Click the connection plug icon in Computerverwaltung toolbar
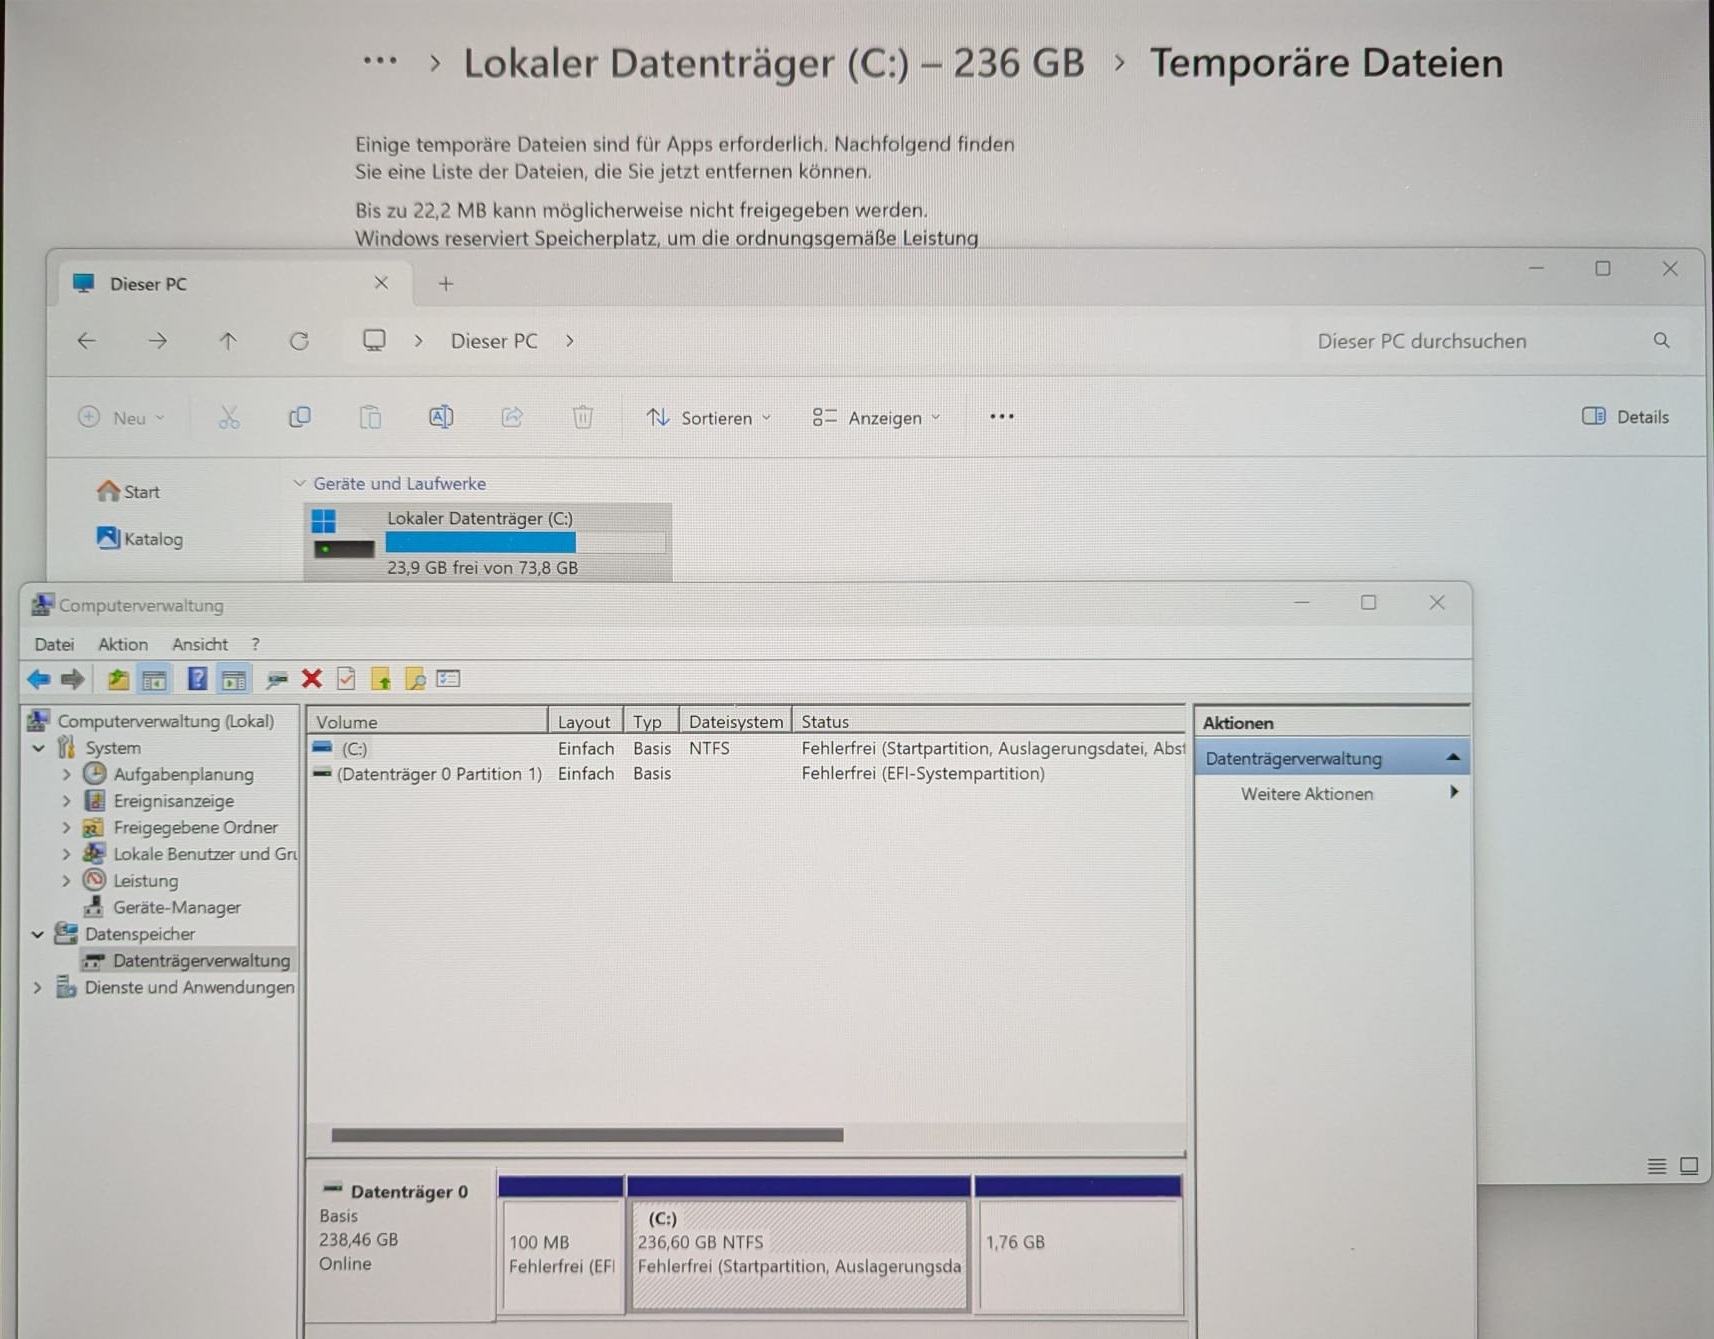 pos(277,680)
